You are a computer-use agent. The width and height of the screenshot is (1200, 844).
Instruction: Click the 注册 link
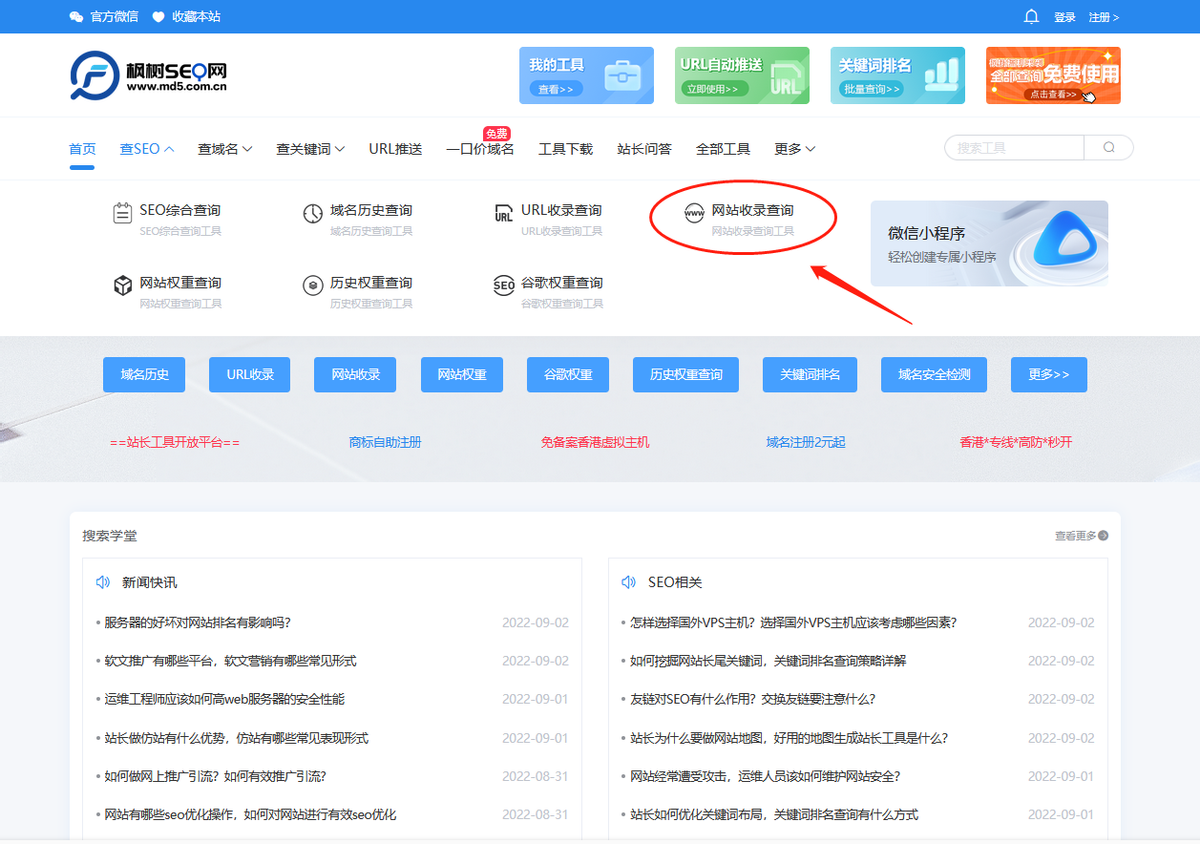click(x=1103, y=17)
